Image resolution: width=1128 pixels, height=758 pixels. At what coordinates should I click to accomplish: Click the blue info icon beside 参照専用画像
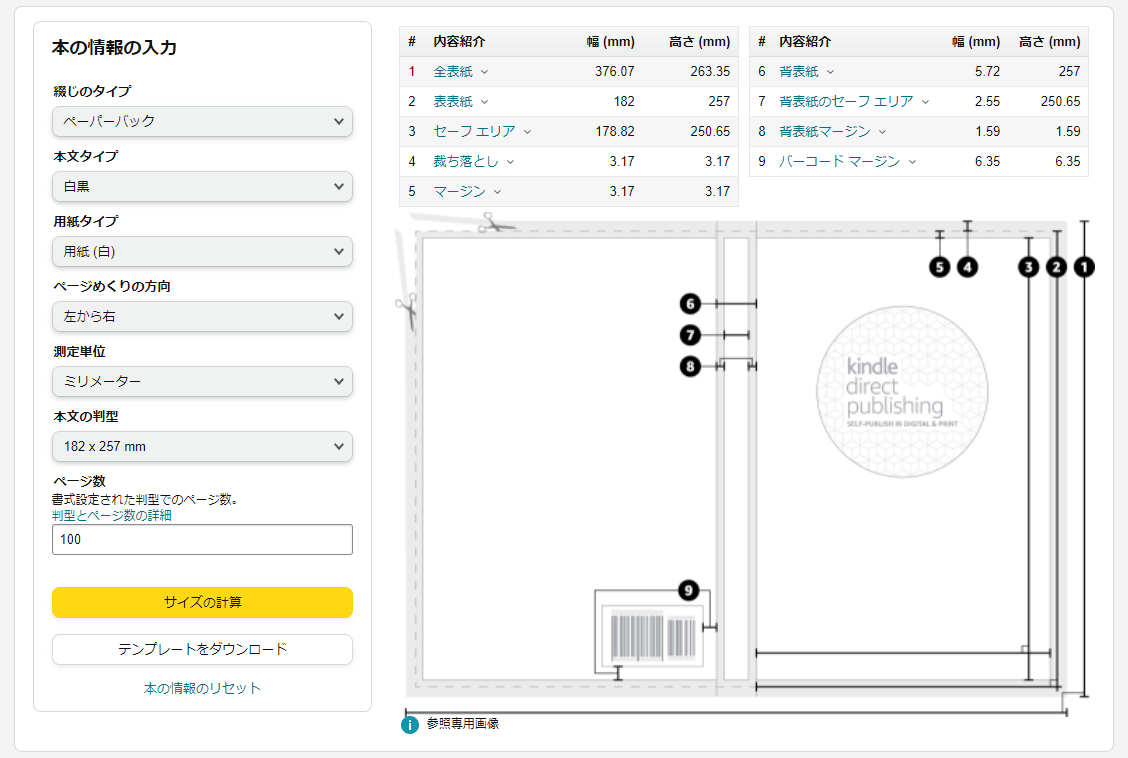click(x=409, y=725)
